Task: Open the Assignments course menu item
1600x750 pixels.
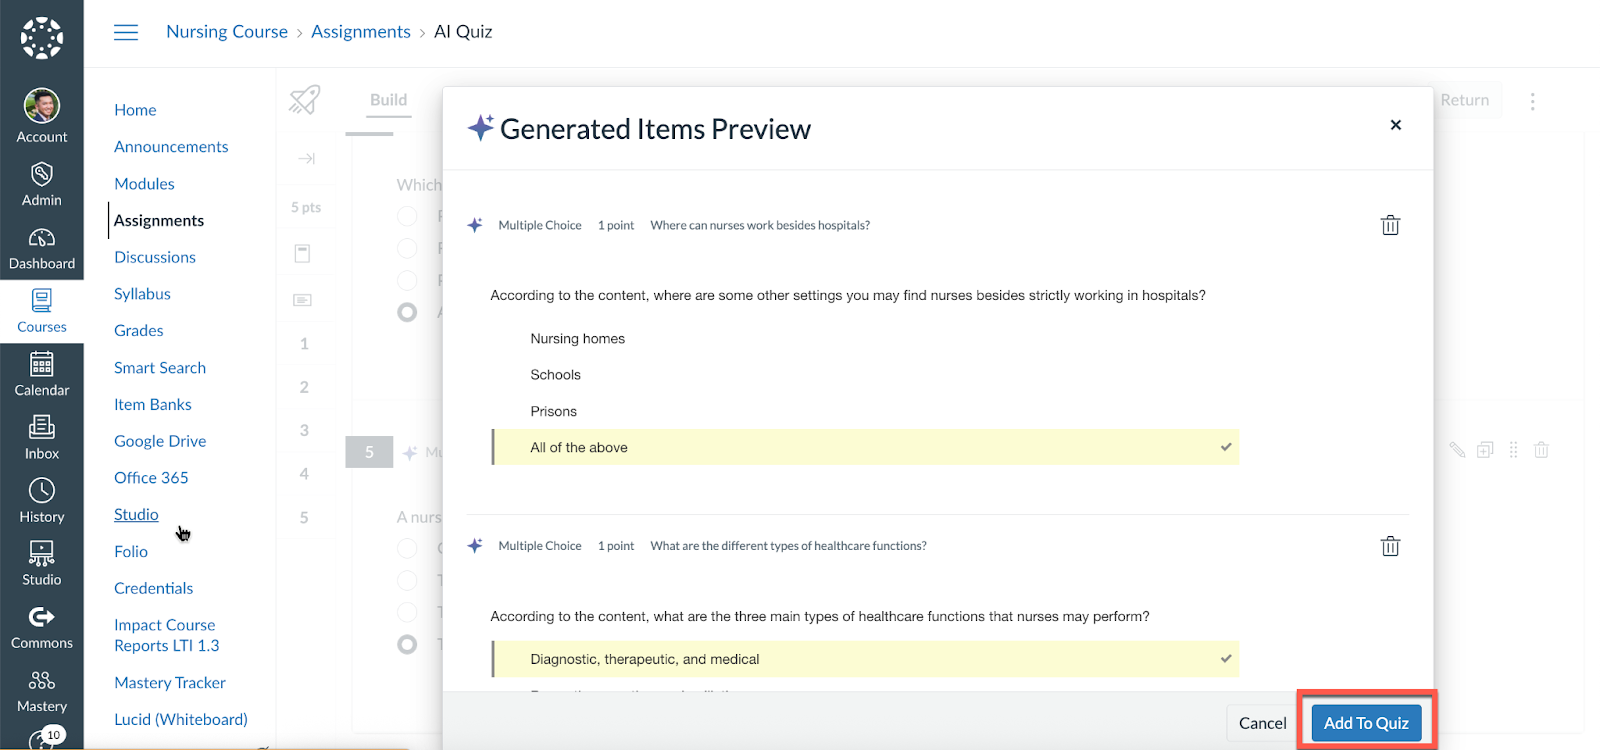Action: (x=159, y=221)
